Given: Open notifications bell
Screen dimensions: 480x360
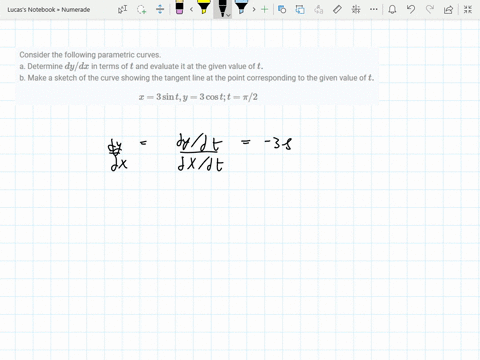Looking at the screenshot, I should click(392, 9).
